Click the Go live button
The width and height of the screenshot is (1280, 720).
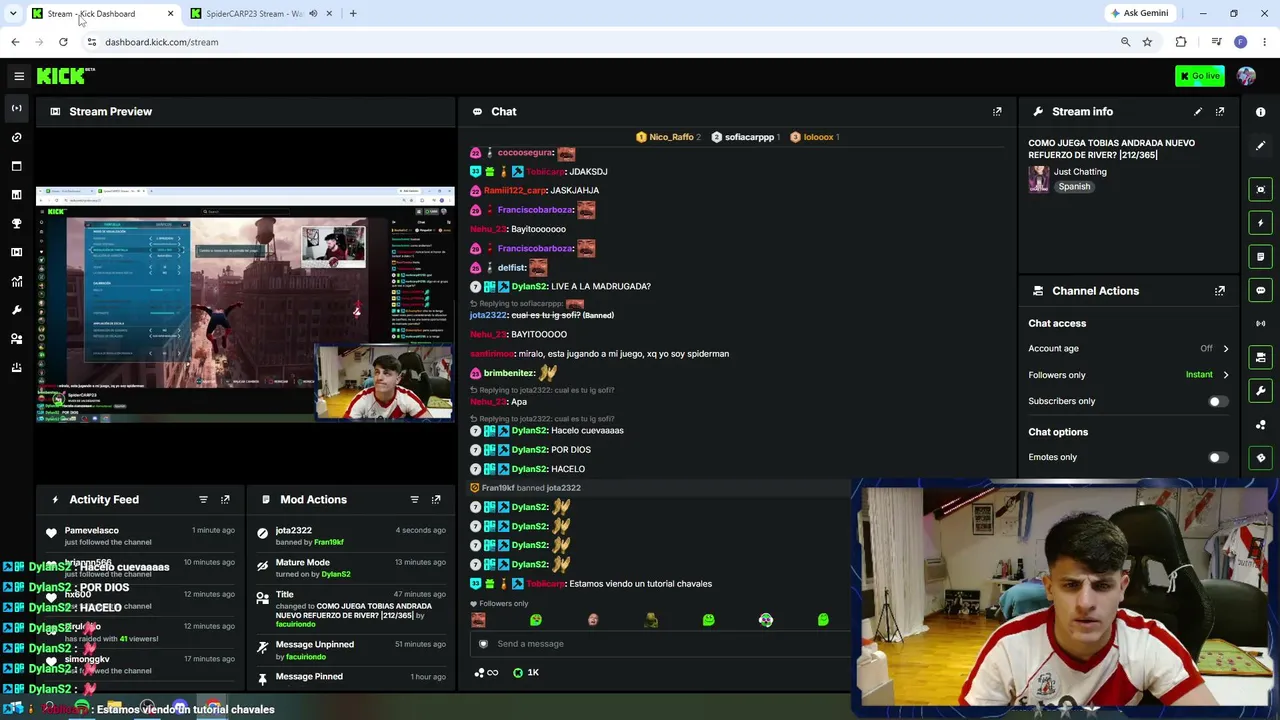(x=1200, y=76)
